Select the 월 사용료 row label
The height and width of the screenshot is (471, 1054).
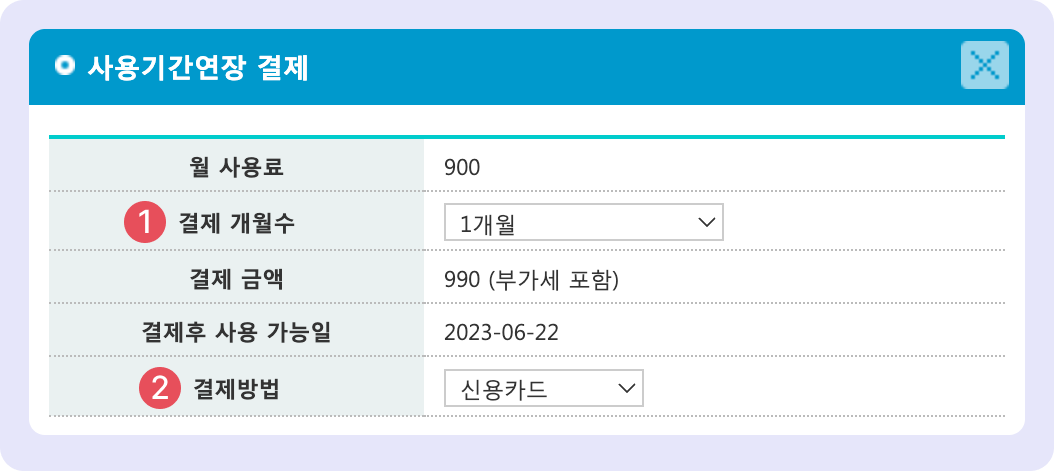click(236, 166)
